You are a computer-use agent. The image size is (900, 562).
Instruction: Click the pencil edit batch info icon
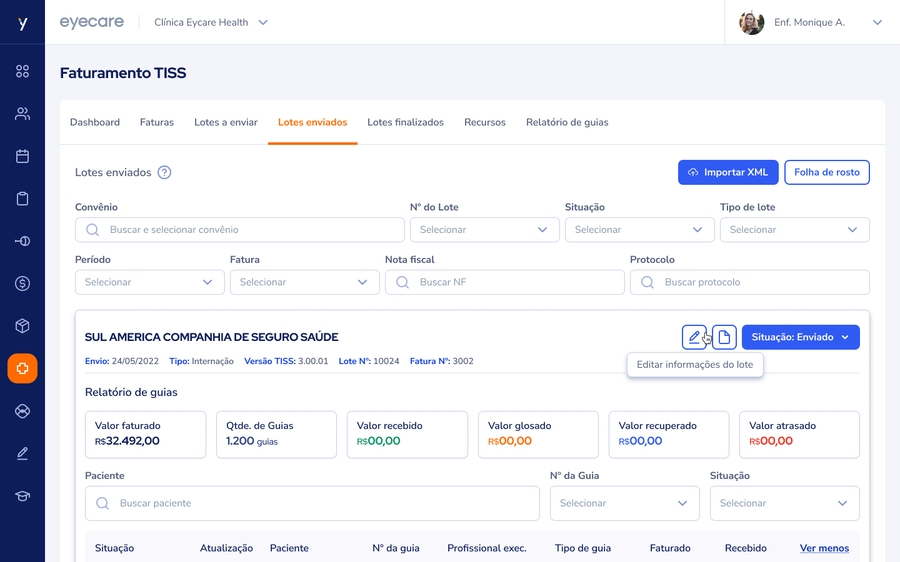[694, 337]
